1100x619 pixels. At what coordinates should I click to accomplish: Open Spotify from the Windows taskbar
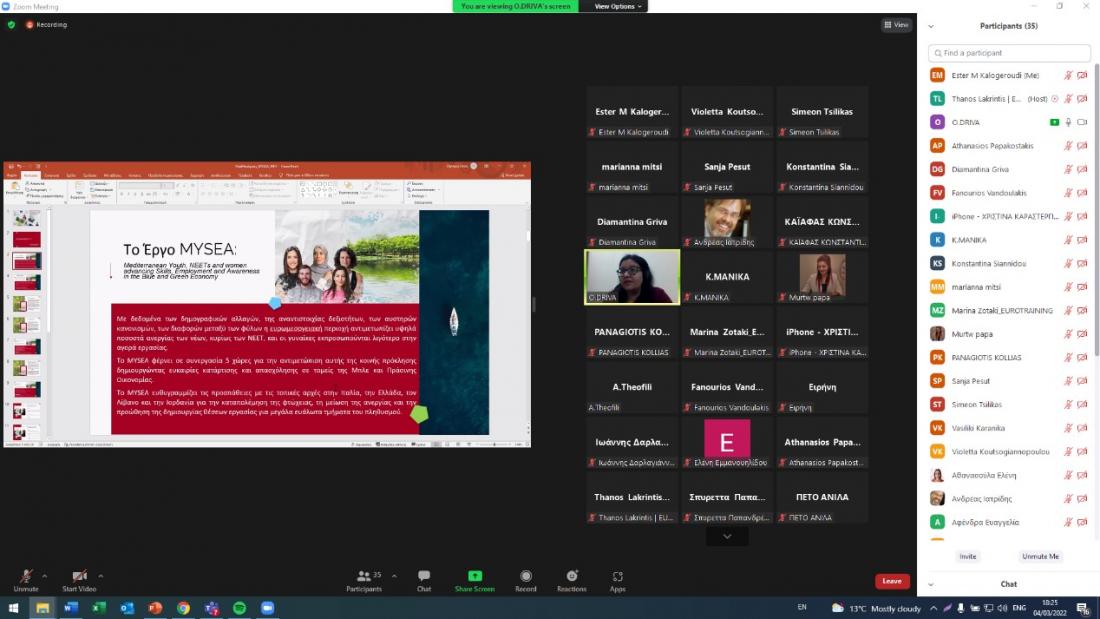(x=239, y=608)
